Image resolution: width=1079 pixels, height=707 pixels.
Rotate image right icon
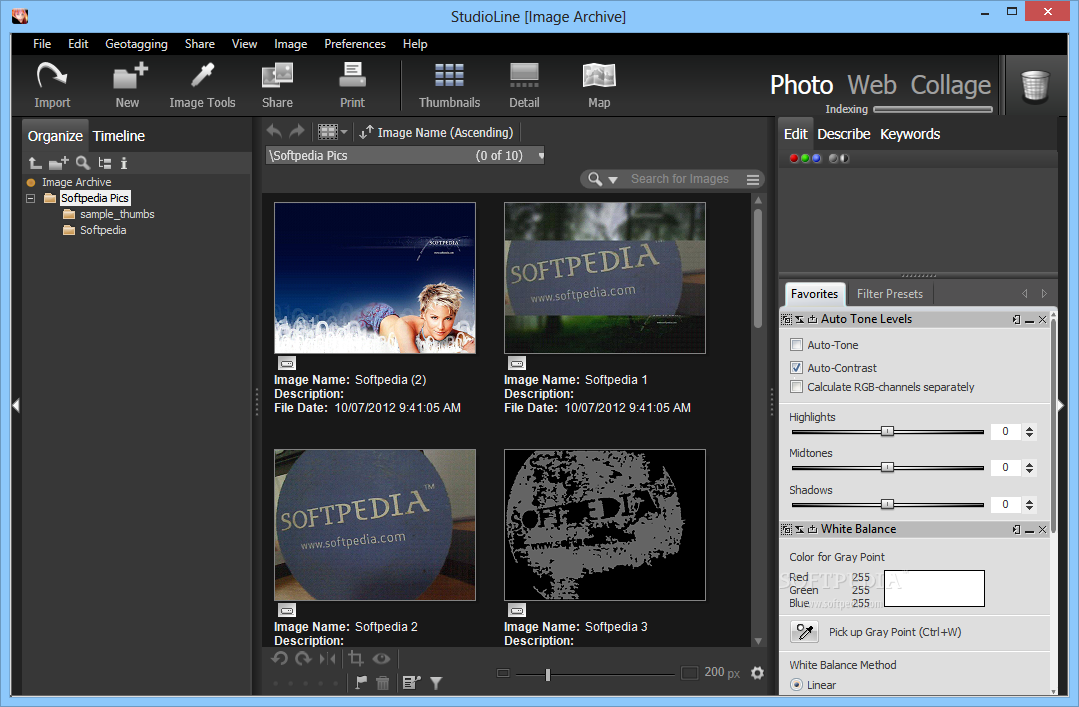pyautogui.click(x=303, y=659)
